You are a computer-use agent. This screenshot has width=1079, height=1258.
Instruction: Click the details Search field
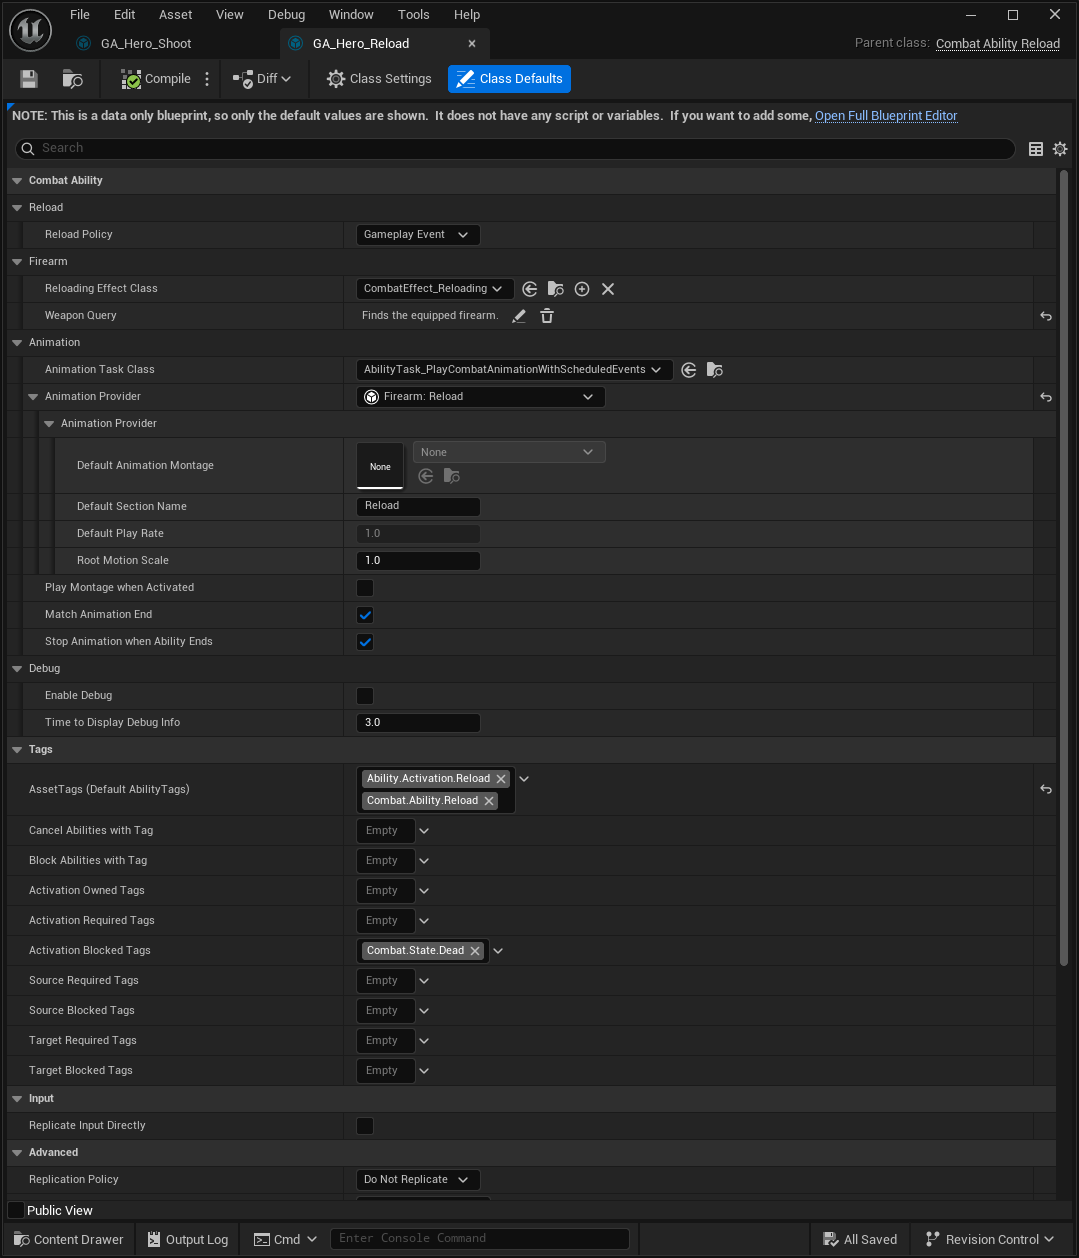[x=516, y=149]
